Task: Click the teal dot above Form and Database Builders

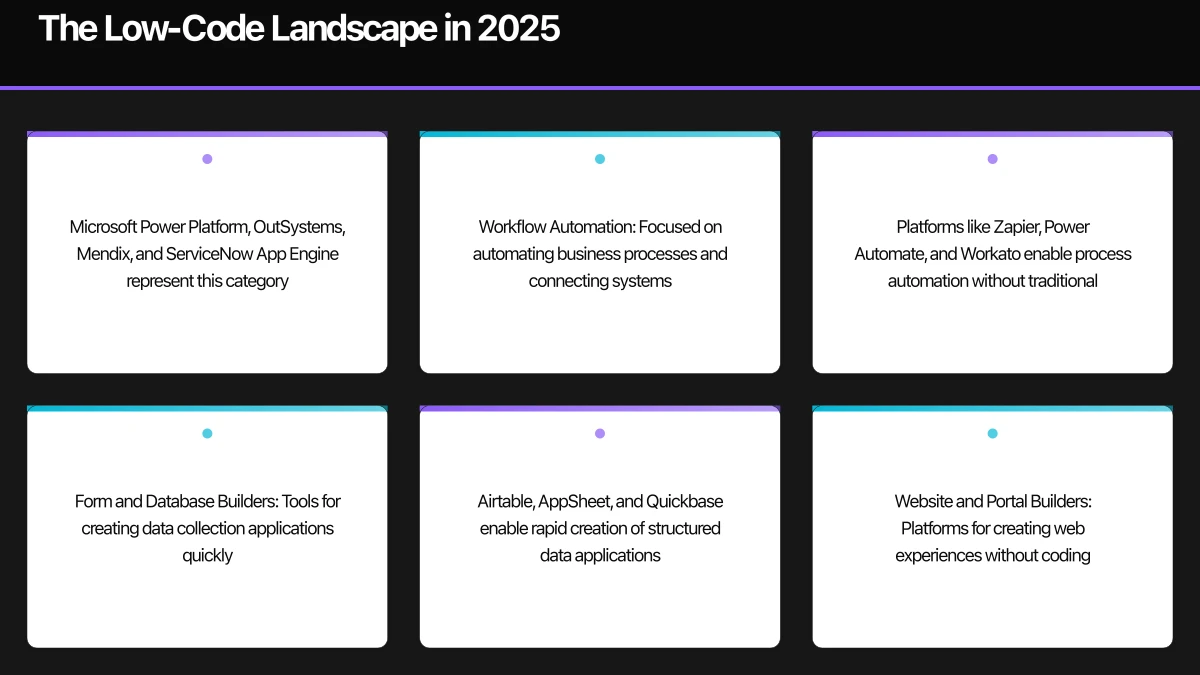Action: 207,434
